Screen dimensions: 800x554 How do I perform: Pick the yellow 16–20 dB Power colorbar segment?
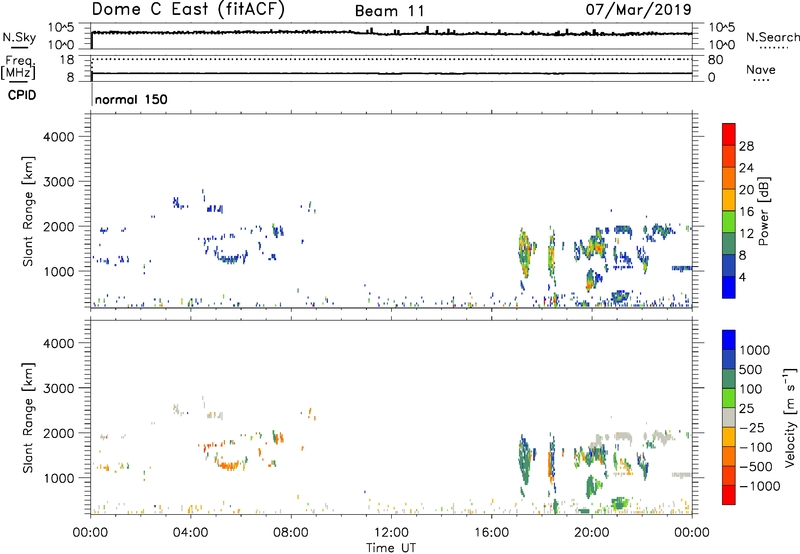click(729, 200)
